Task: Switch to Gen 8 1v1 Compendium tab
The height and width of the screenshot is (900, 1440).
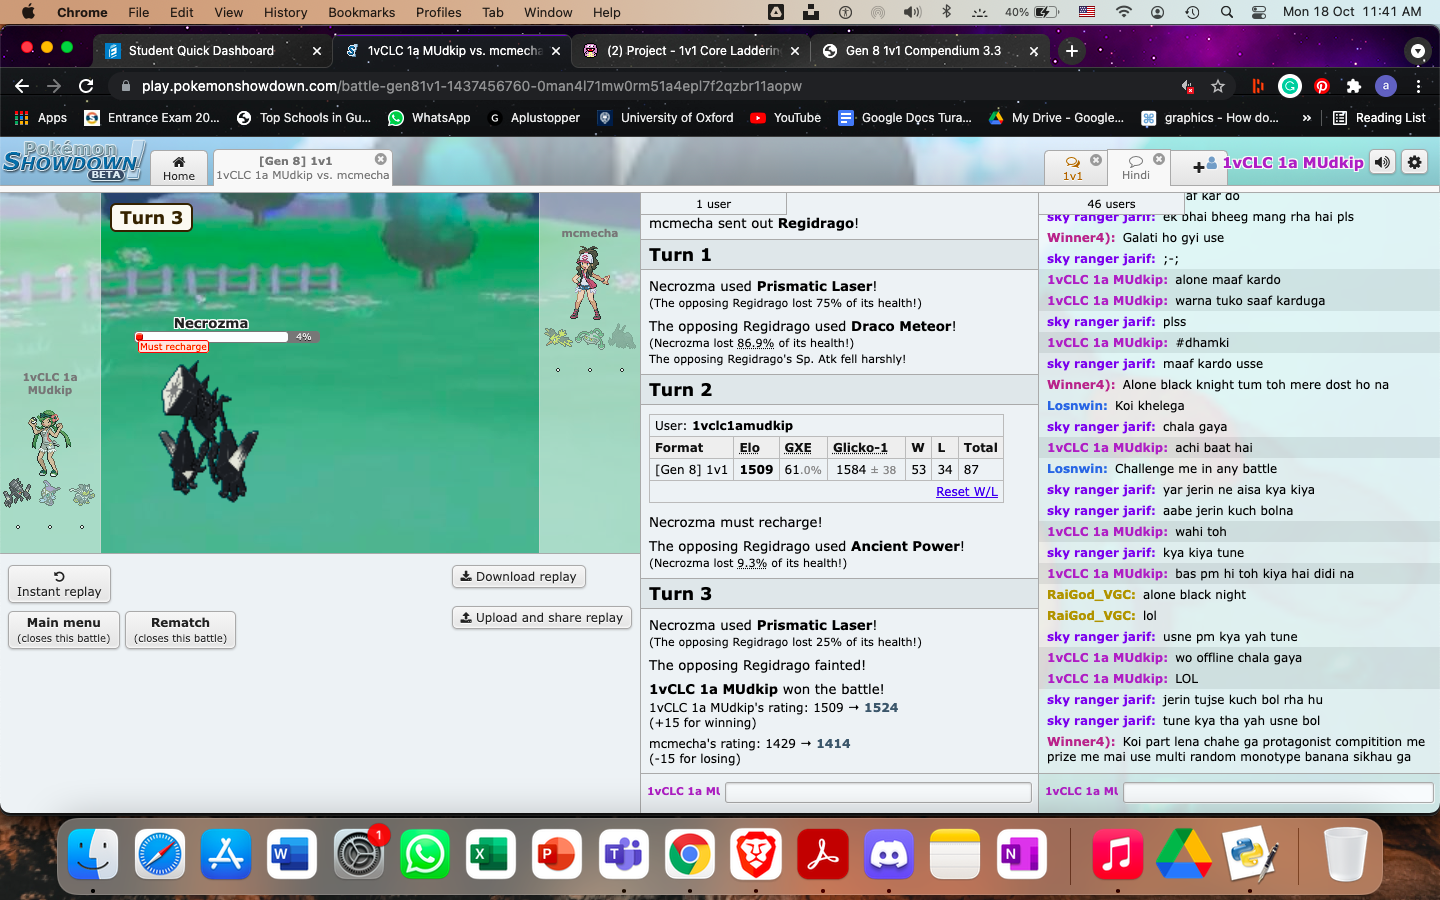Action: click(931, 50)
